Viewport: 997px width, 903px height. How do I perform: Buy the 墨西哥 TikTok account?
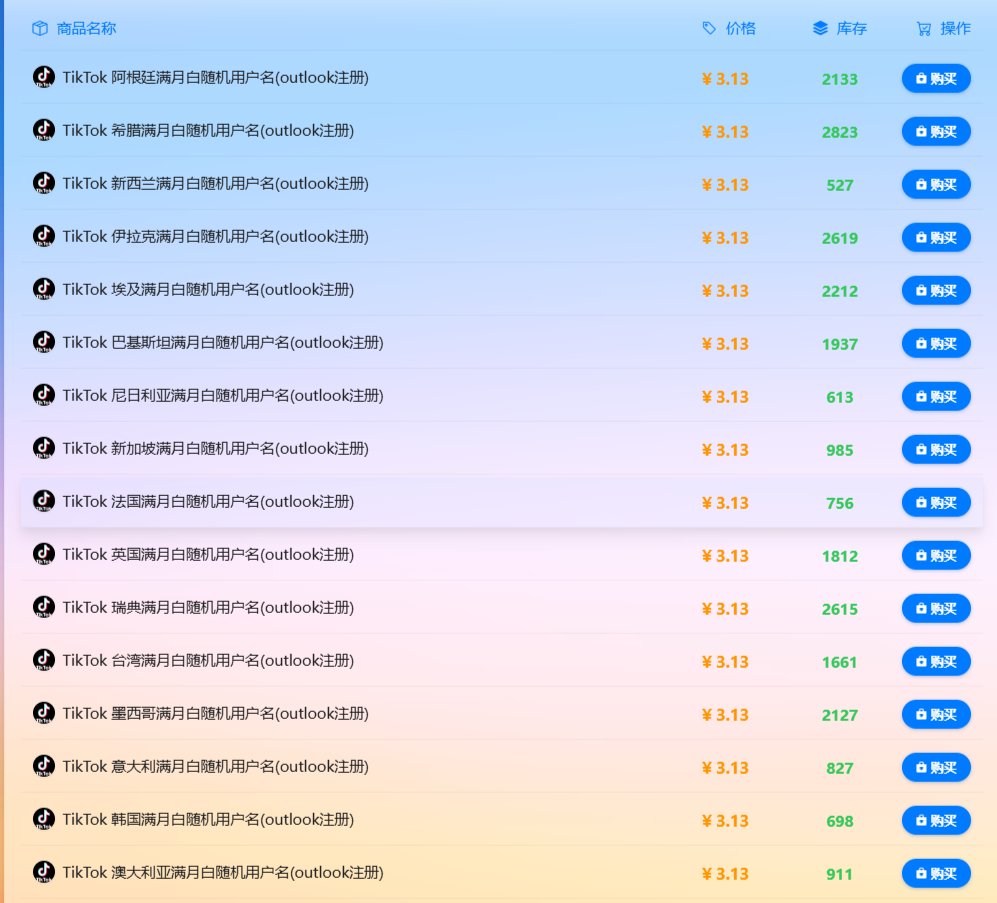click(x=936, y=714)
